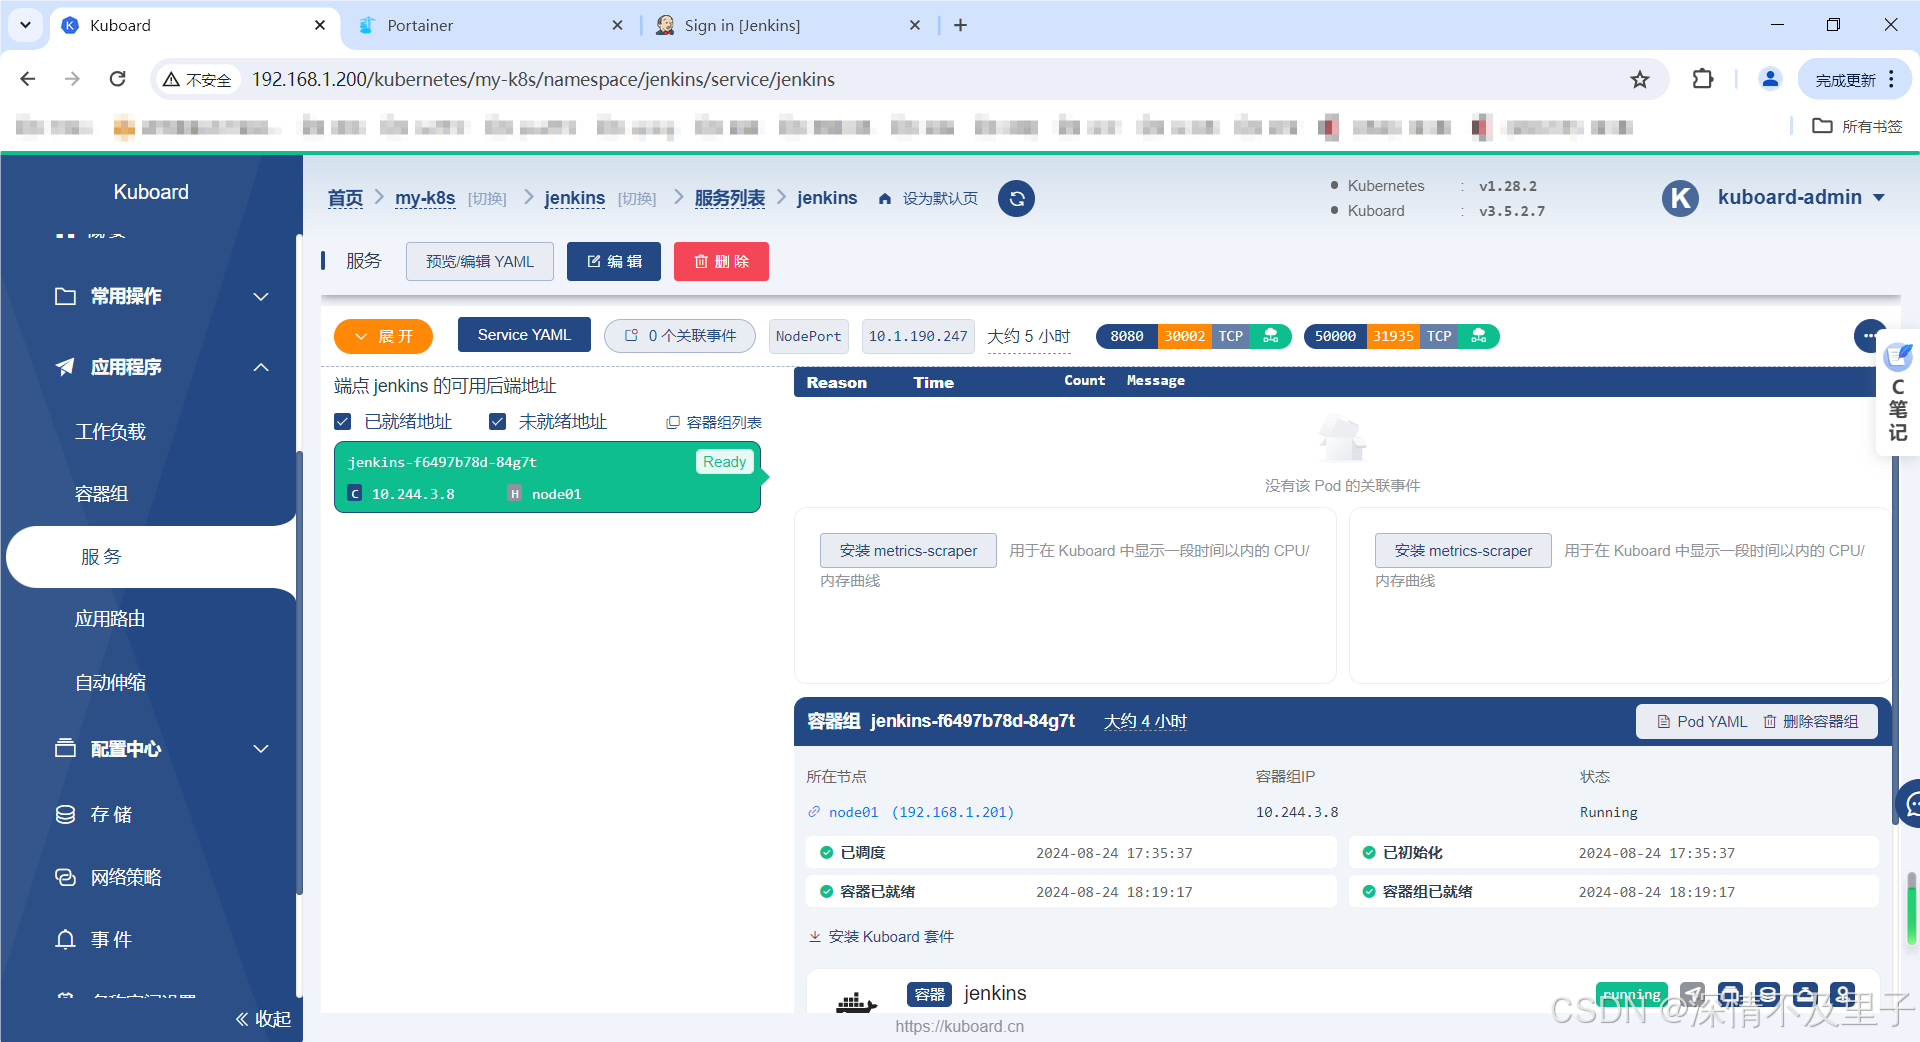The image size is (1920, 1042).
Task: Click 删除容器组 to delete pod
Action: pos(1811,721)
